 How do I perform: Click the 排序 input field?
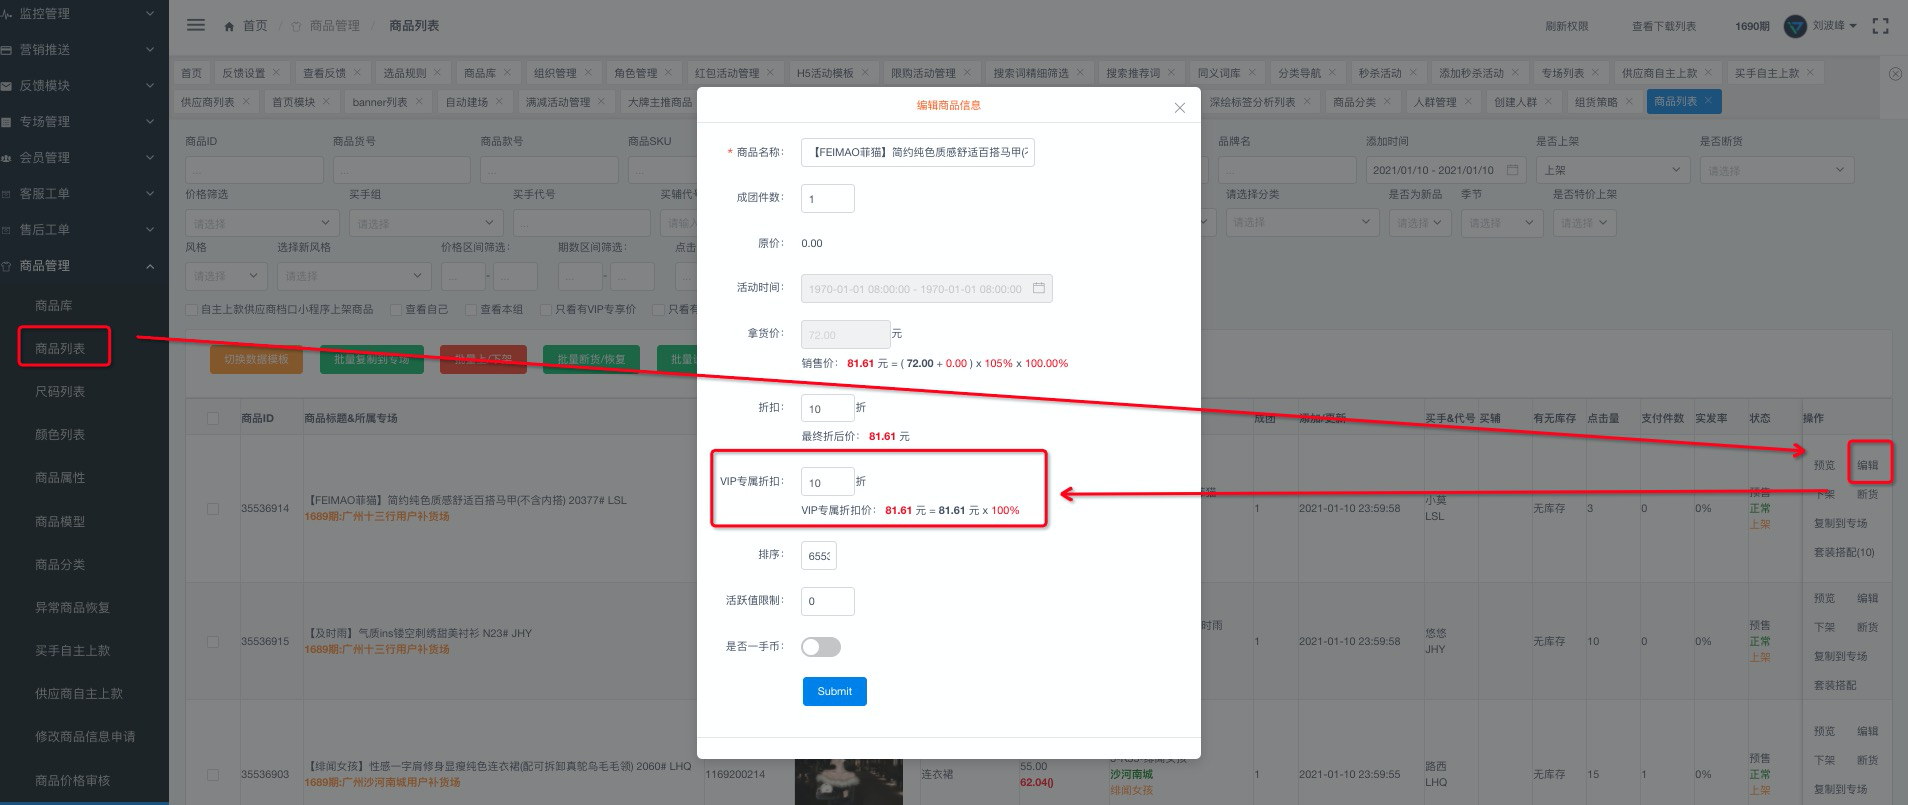point(819,556)
